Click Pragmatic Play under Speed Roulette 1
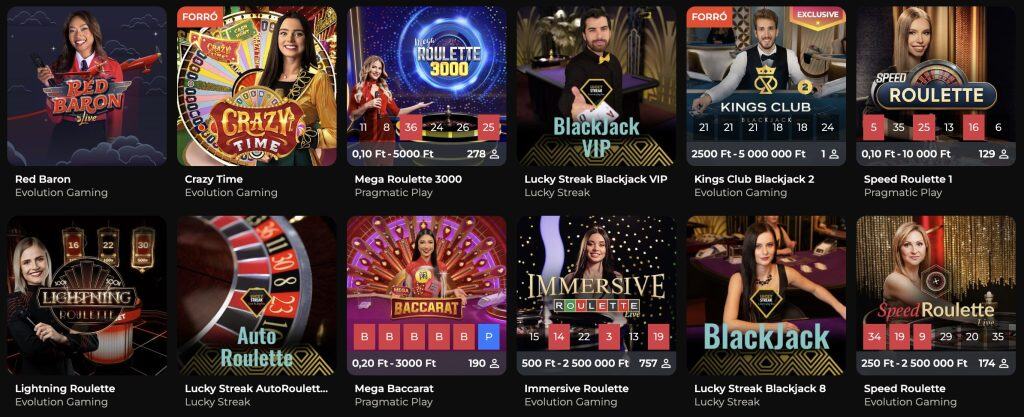 point(903,193)
